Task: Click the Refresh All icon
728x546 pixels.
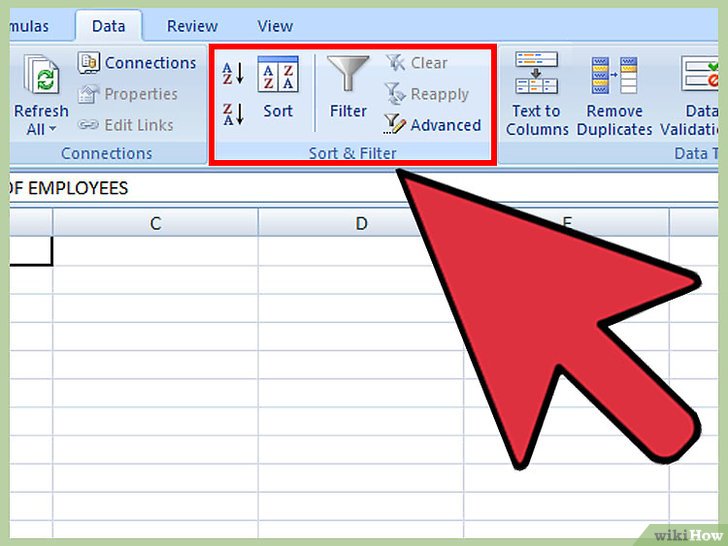Action: [x=41, y=75]
